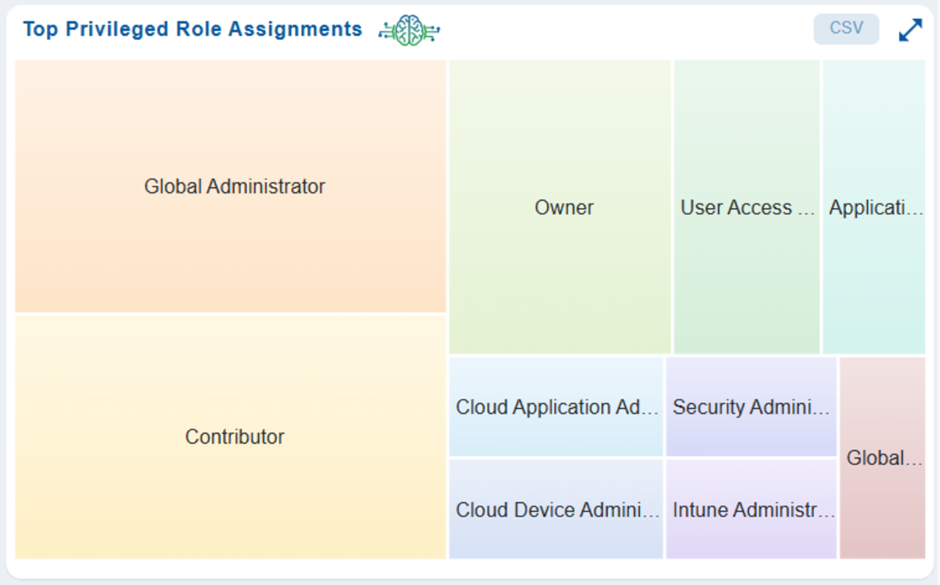Click the small red Global… tile
Viewport: 940px width, 585px height.
[x=883, y=458]
